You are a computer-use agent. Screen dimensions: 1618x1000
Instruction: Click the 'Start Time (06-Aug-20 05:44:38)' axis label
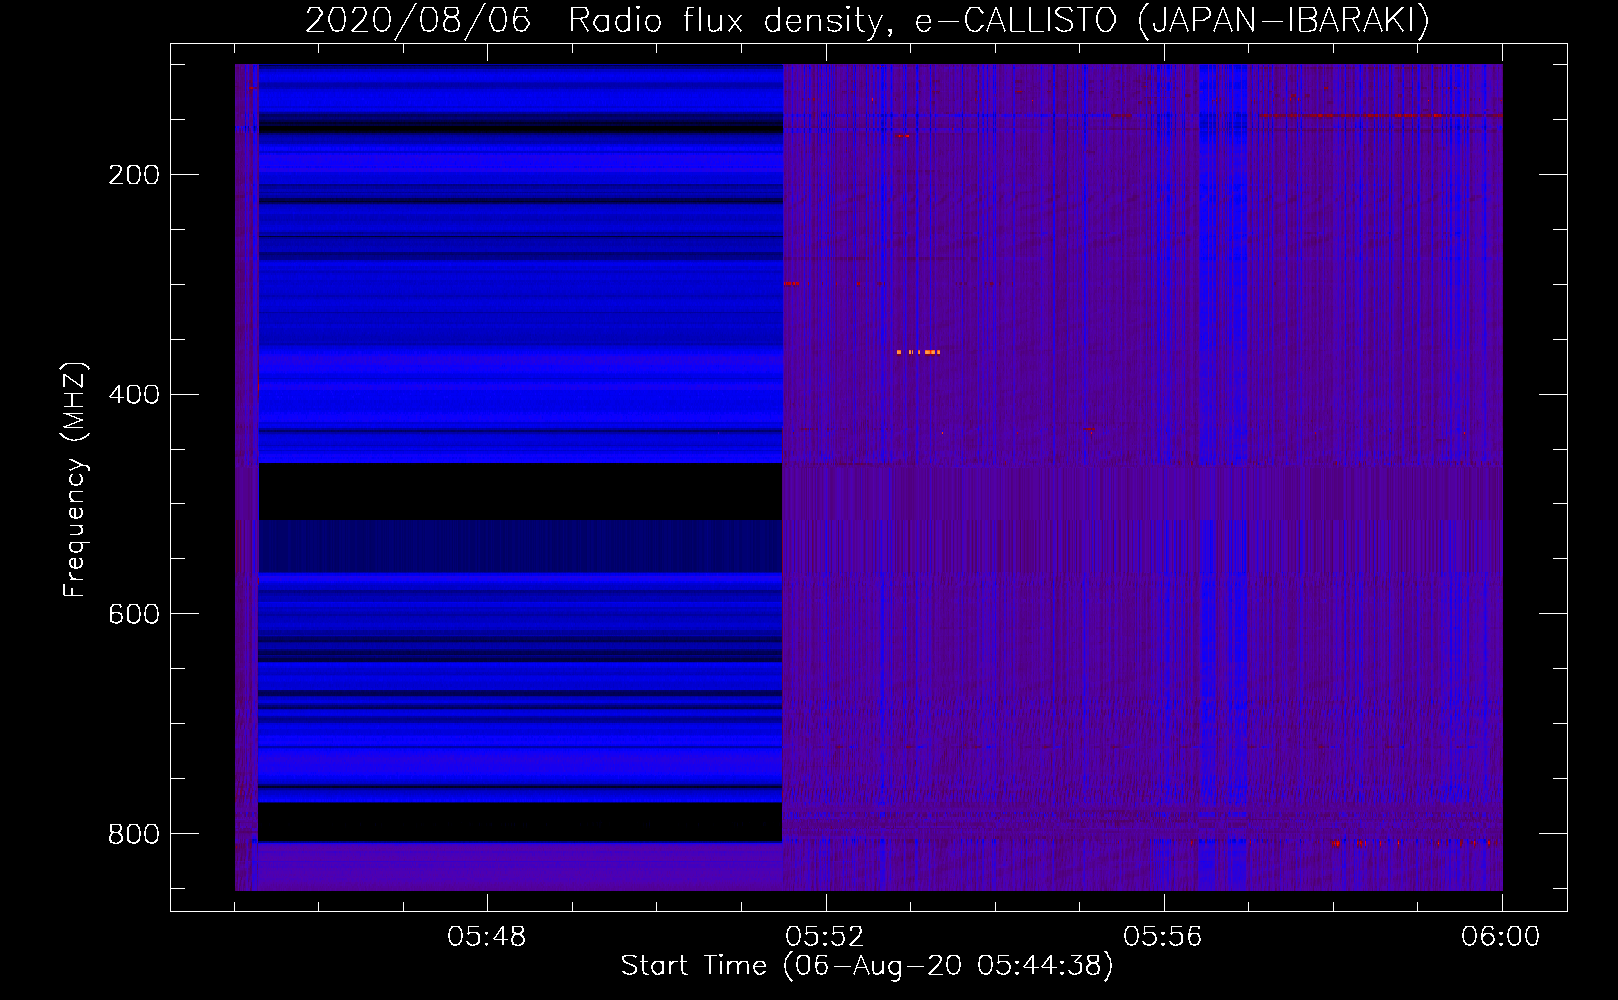point(867,966)
